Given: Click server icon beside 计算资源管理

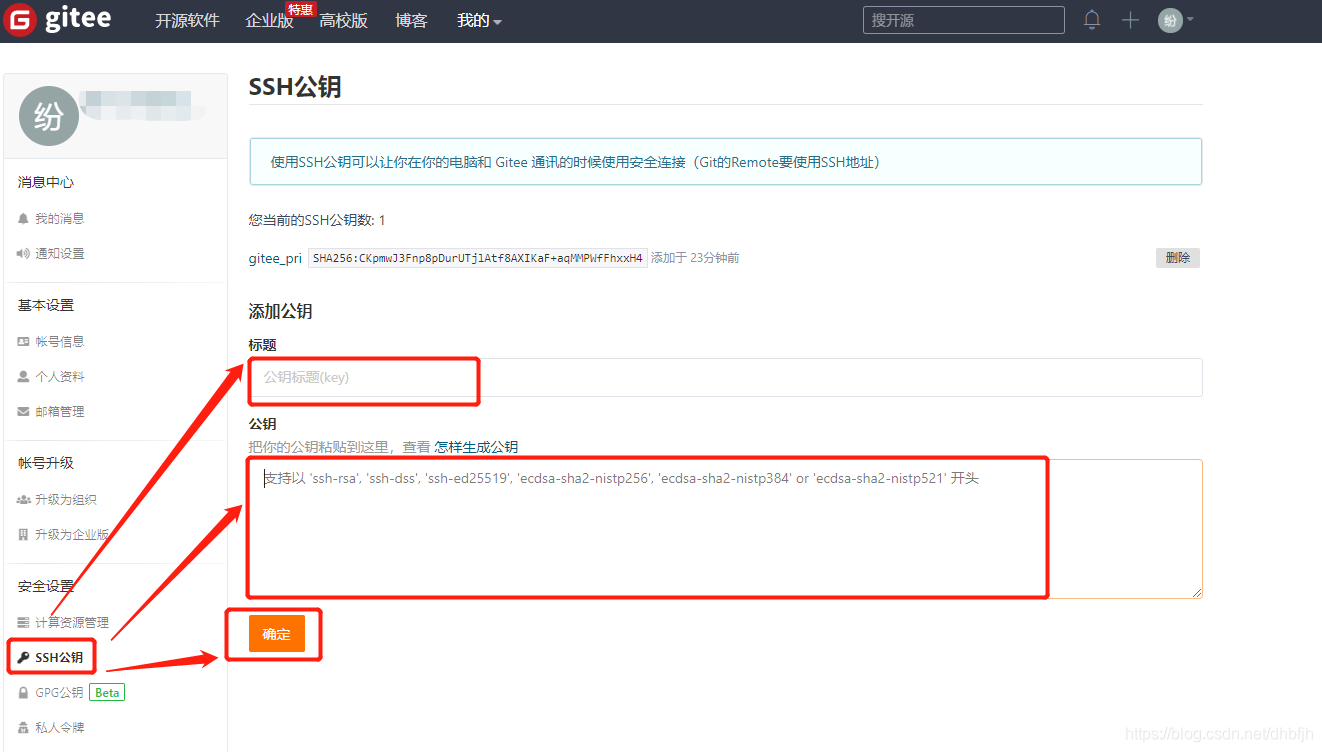Looking at the screenshot, I should 23,623.
